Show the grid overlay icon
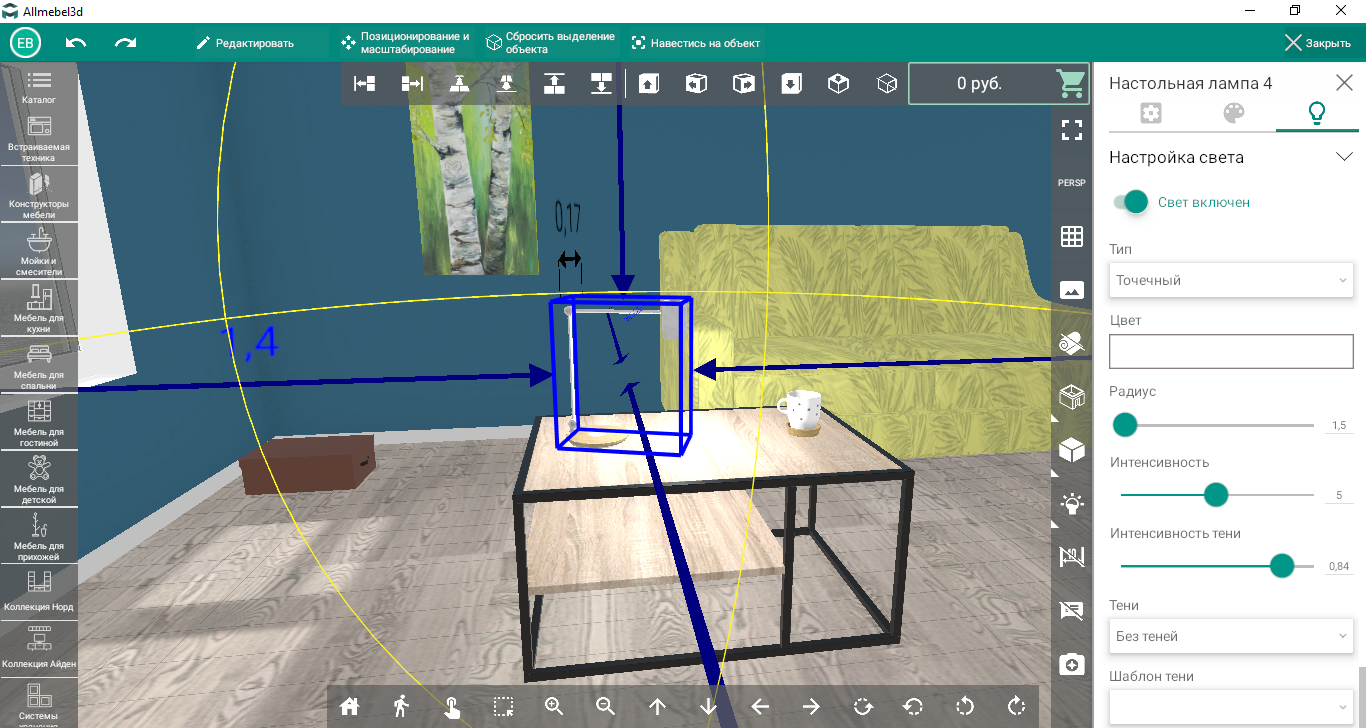Screen dimensions: 1366x728 tap(1072, 237)
